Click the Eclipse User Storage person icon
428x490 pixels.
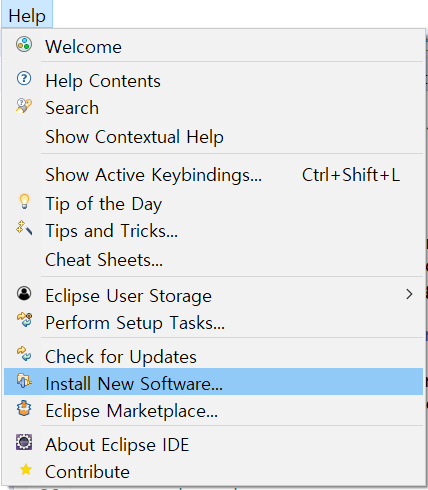[x=24, y=294]
